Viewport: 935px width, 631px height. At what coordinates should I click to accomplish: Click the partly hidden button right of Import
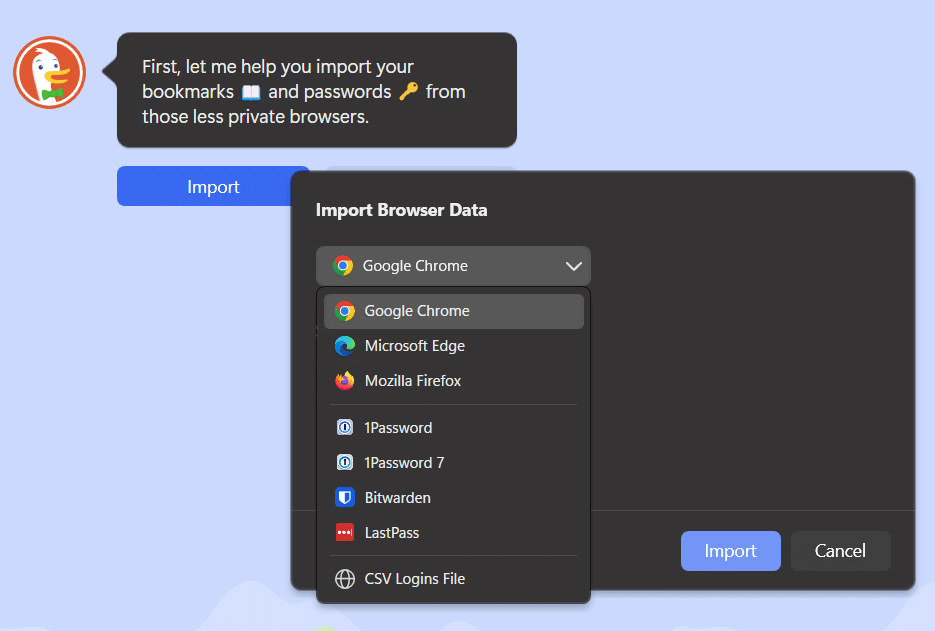420,169
